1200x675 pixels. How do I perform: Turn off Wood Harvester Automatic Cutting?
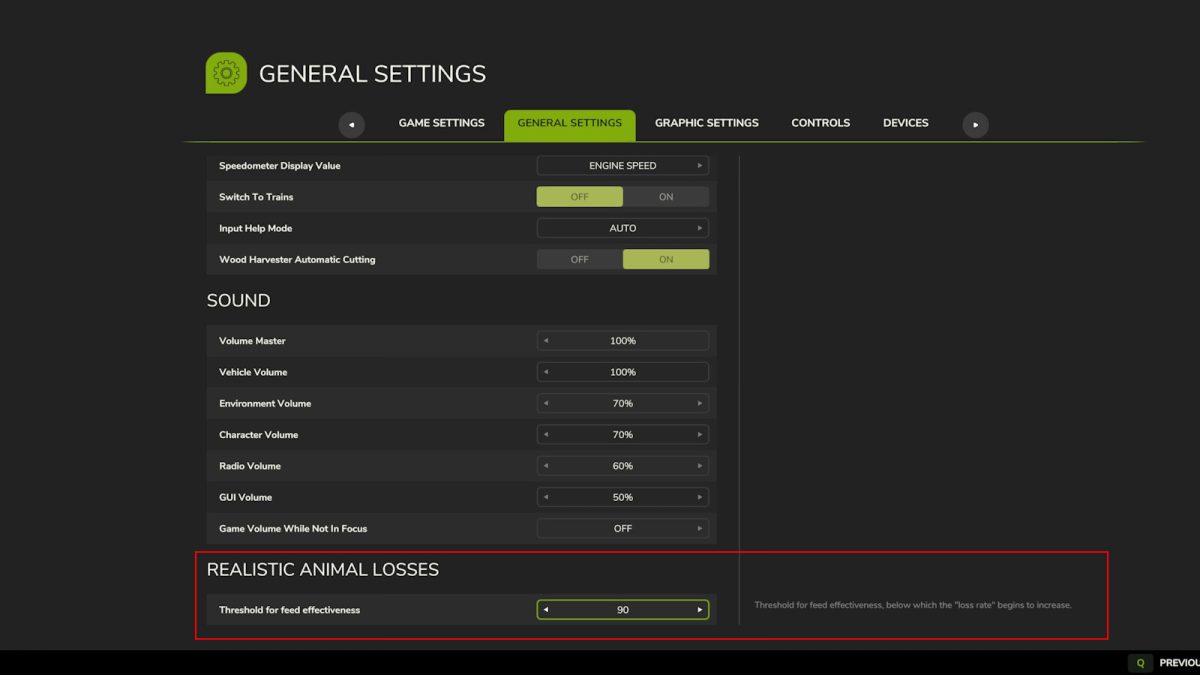[578, 259]
